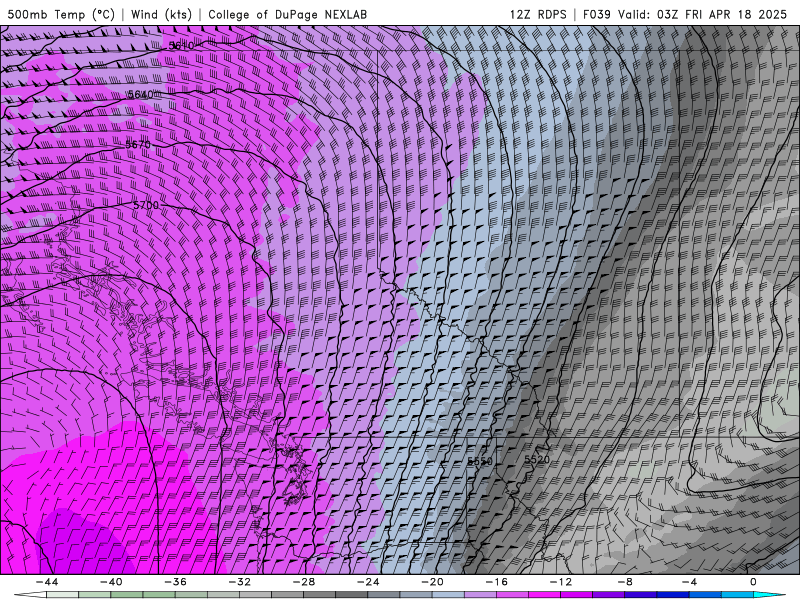The image size is (800, 600).
Task: Click the 5520 height contour label
Action: [x=537, y=459]
